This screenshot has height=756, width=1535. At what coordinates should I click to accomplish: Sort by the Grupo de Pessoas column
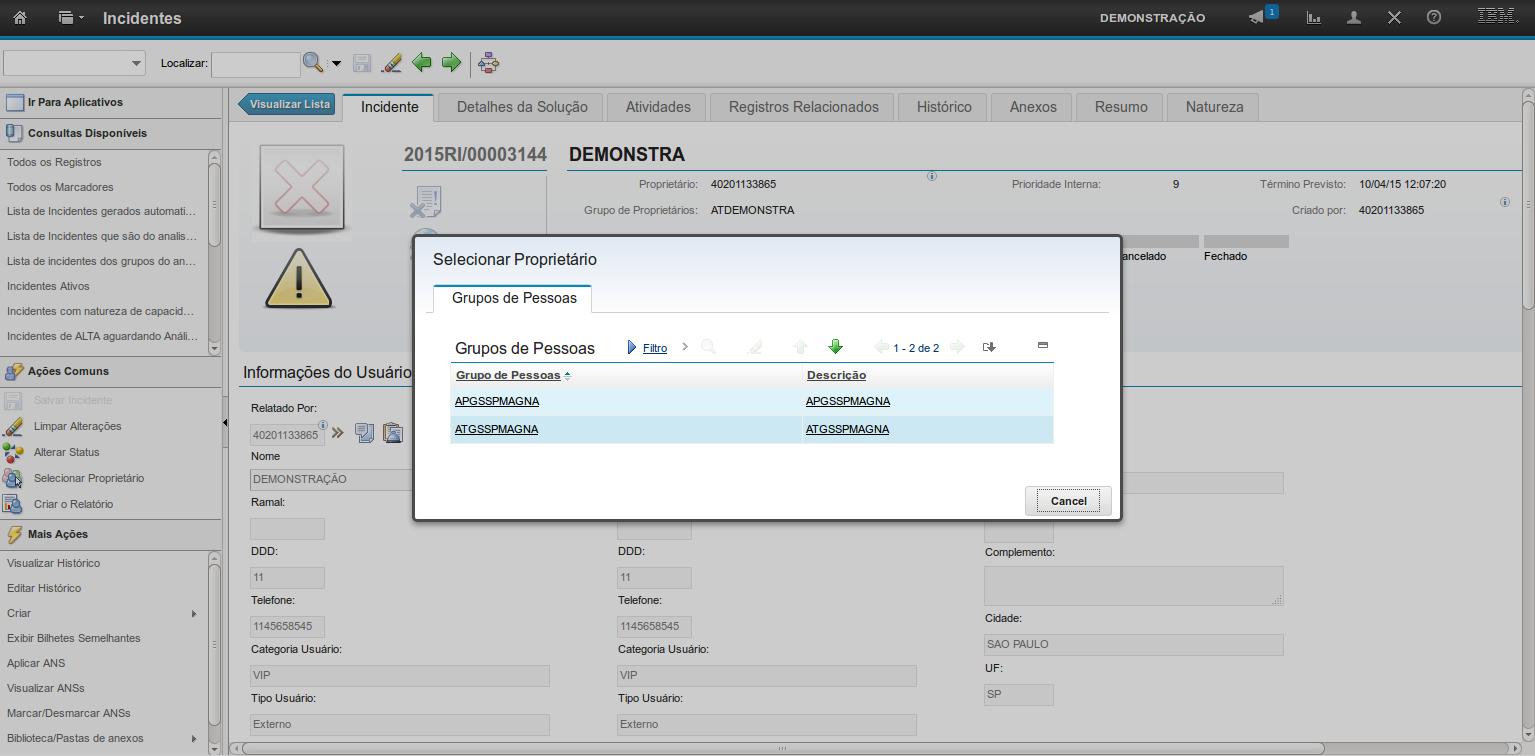[508, 375]
